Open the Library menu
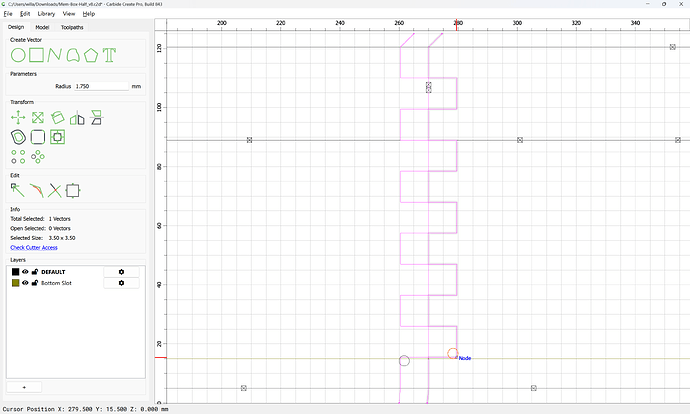The width and height of the screenshot is (690, 414). coord(46,14)
